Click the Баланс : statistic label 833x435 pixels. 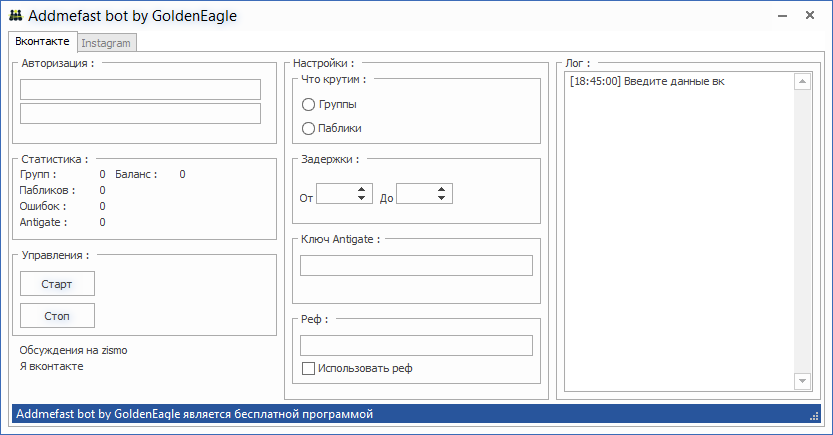coord(136,174)
